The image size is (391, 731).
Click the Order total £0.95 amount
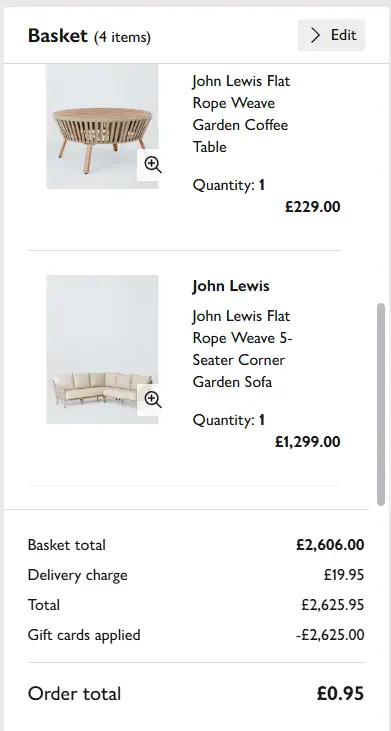coord(340,694)
